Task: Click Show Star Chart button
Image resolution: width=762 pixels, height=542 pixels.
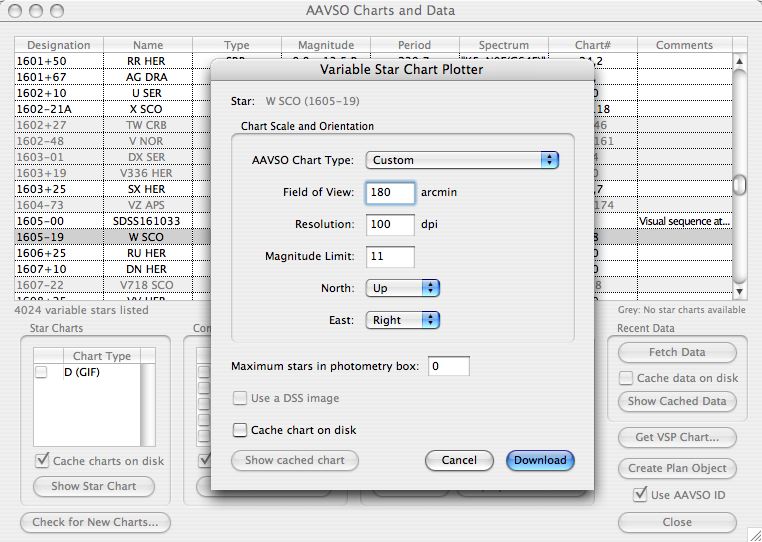Action: tap(94, 486)
